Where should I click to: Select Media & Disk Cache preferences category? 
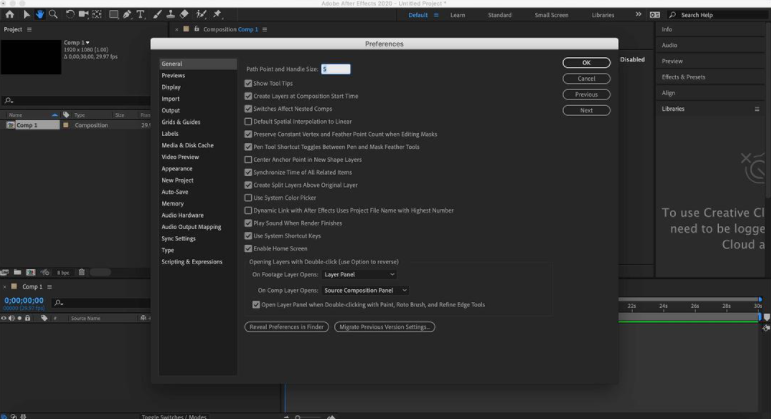click(x=187, y=146)
